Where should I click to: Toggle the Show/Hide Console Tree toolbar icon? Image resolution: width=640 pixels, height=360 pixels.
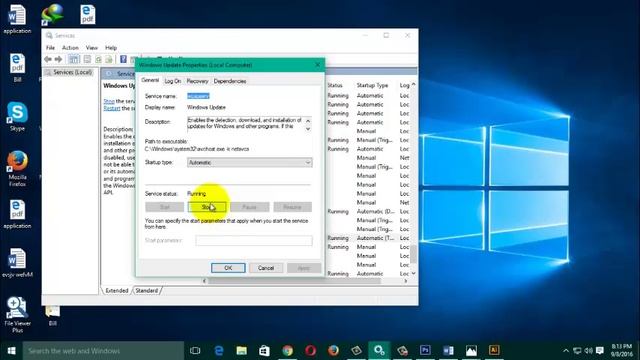point(73,59)
